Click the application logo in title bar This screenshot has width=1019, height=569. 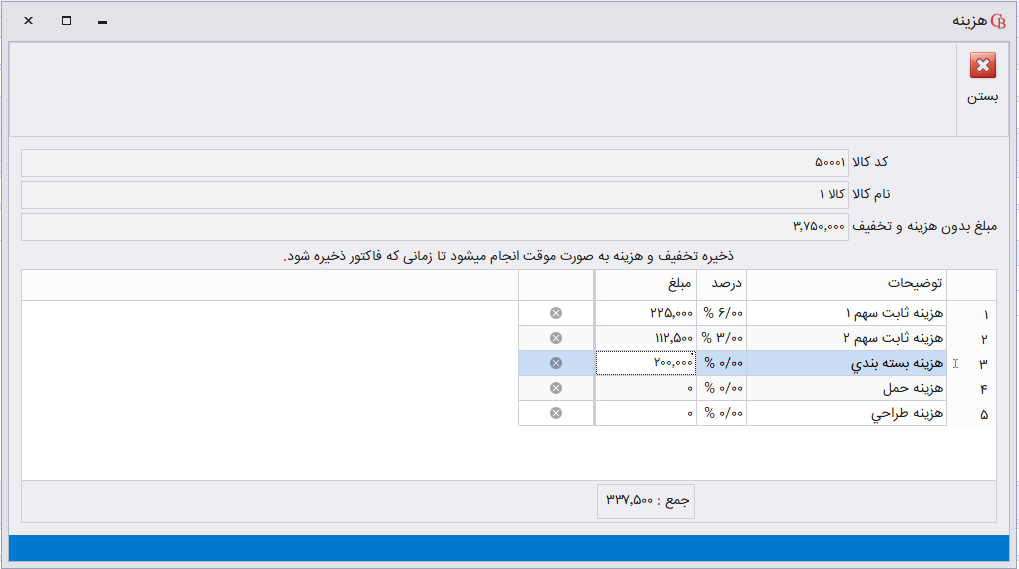coord(997,21)
